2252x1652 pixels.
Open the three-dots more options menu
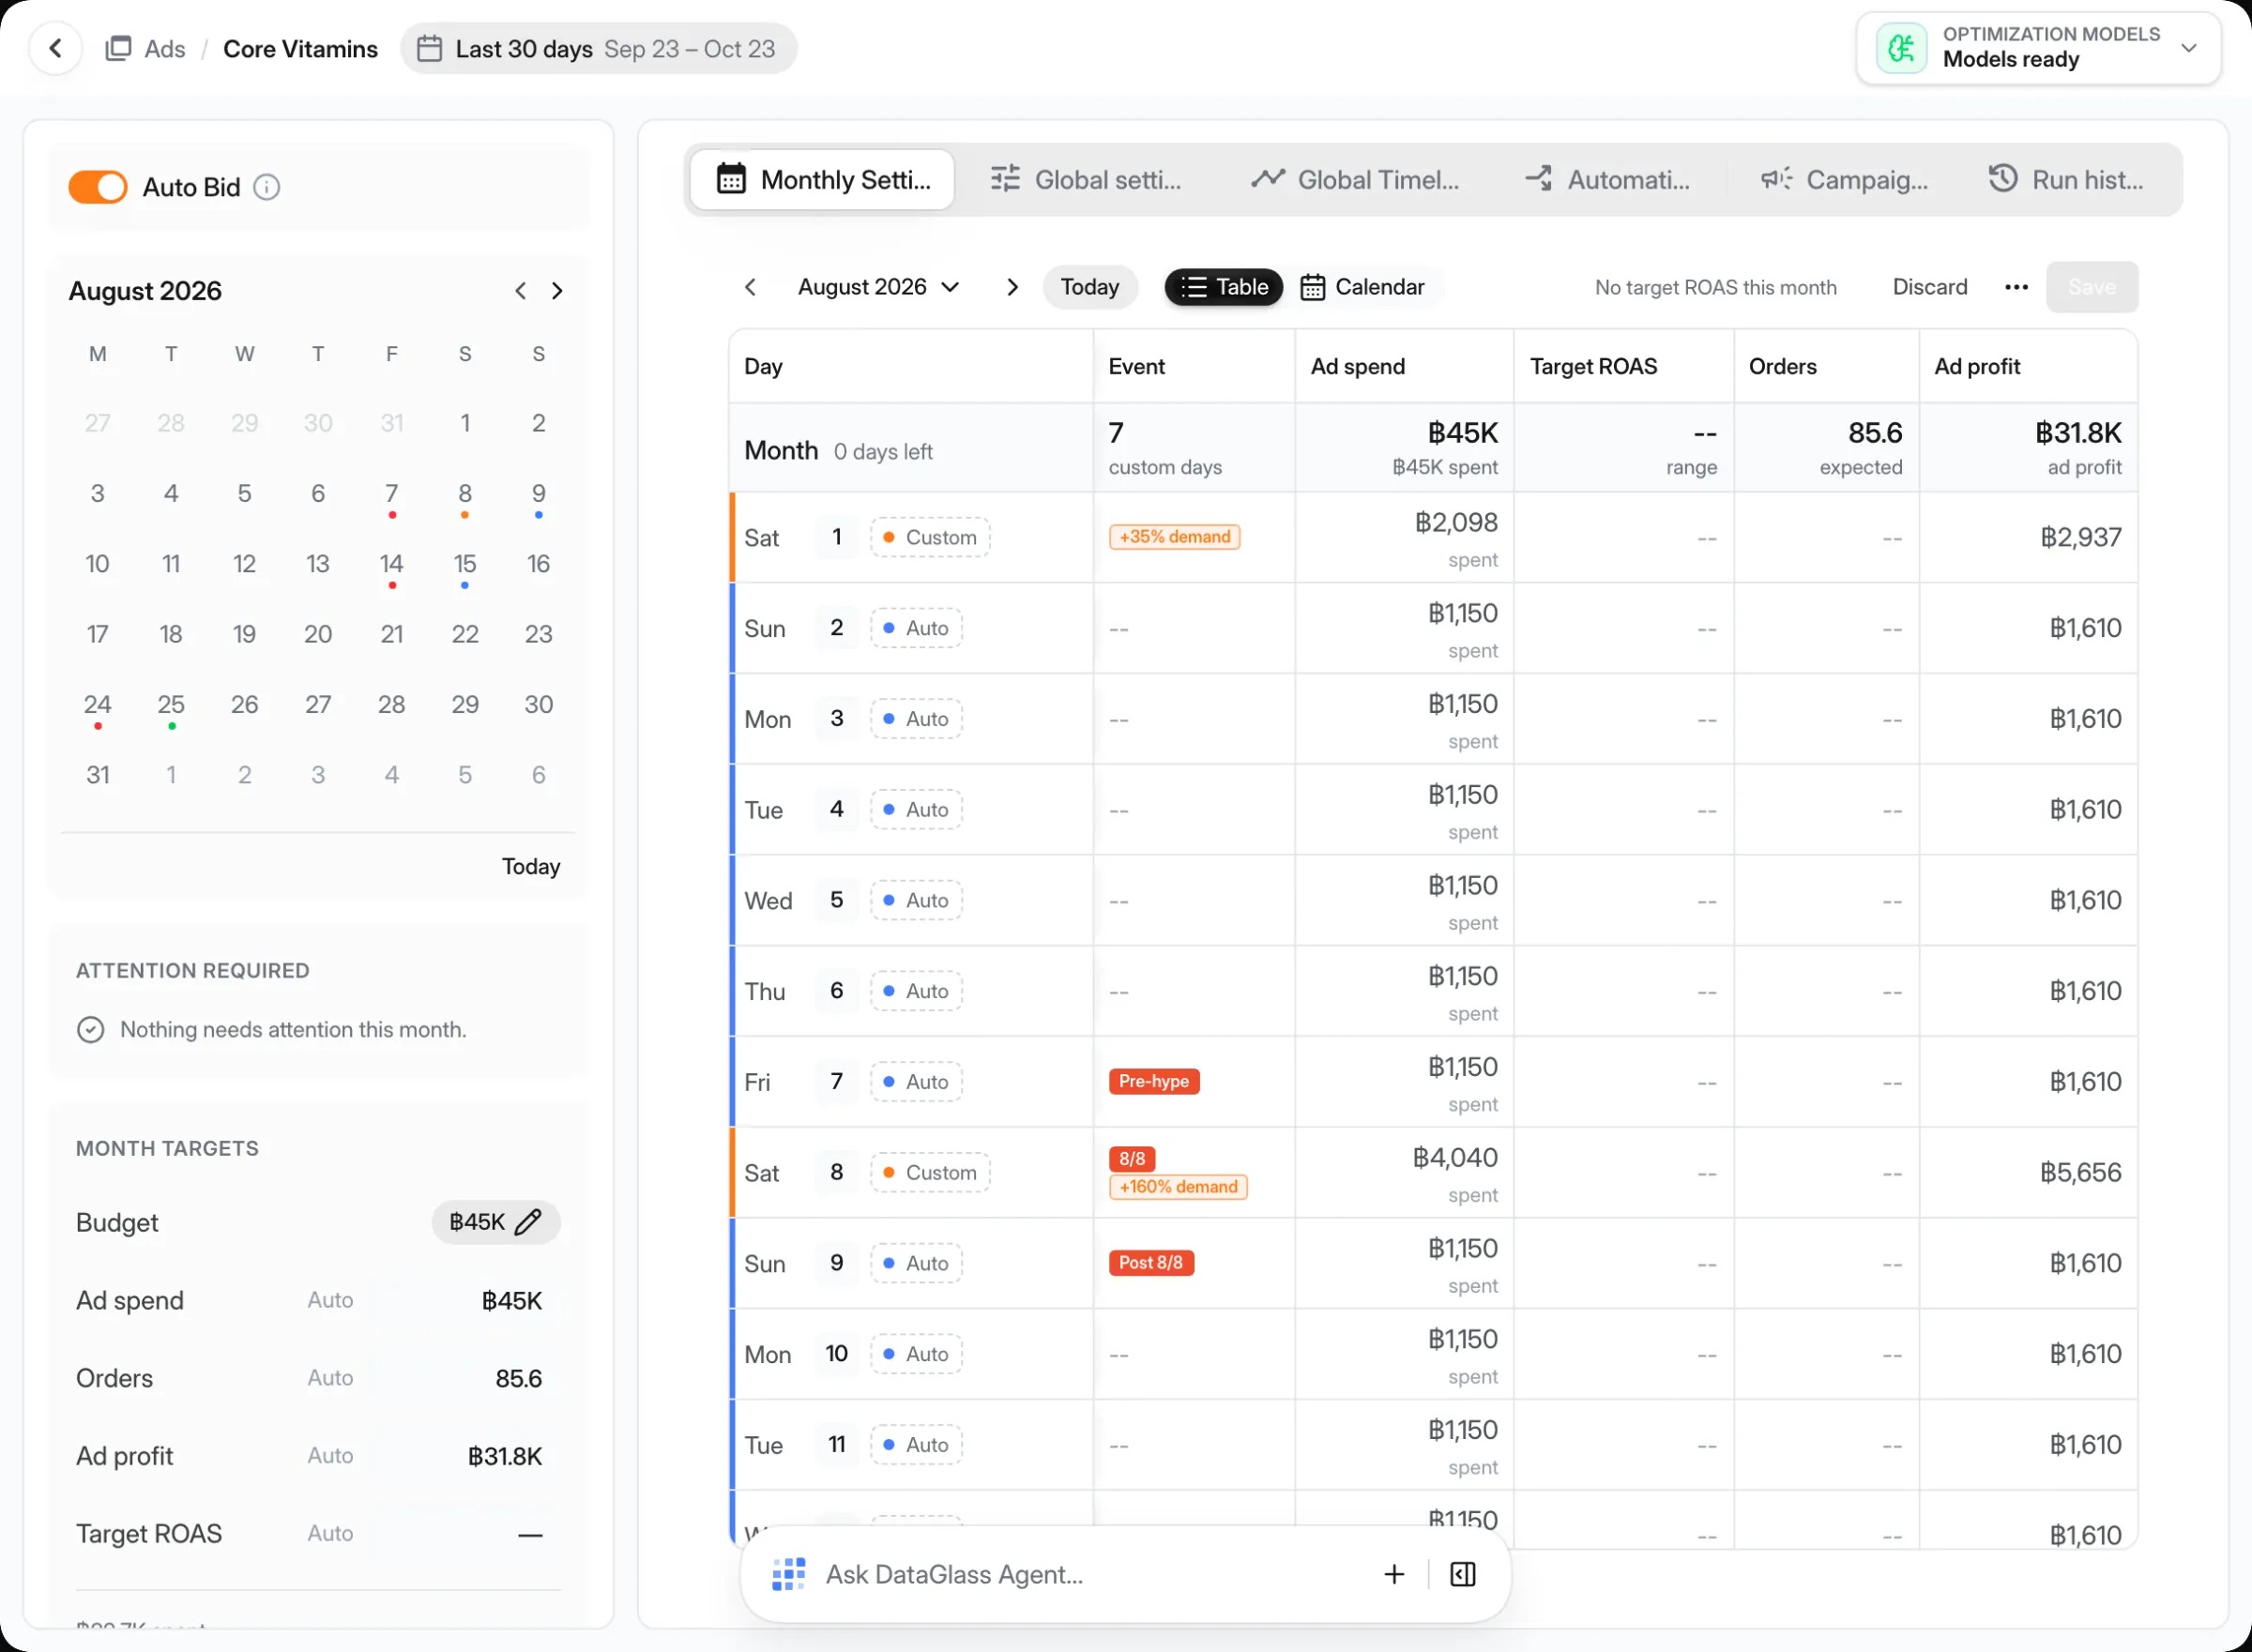2016,287
